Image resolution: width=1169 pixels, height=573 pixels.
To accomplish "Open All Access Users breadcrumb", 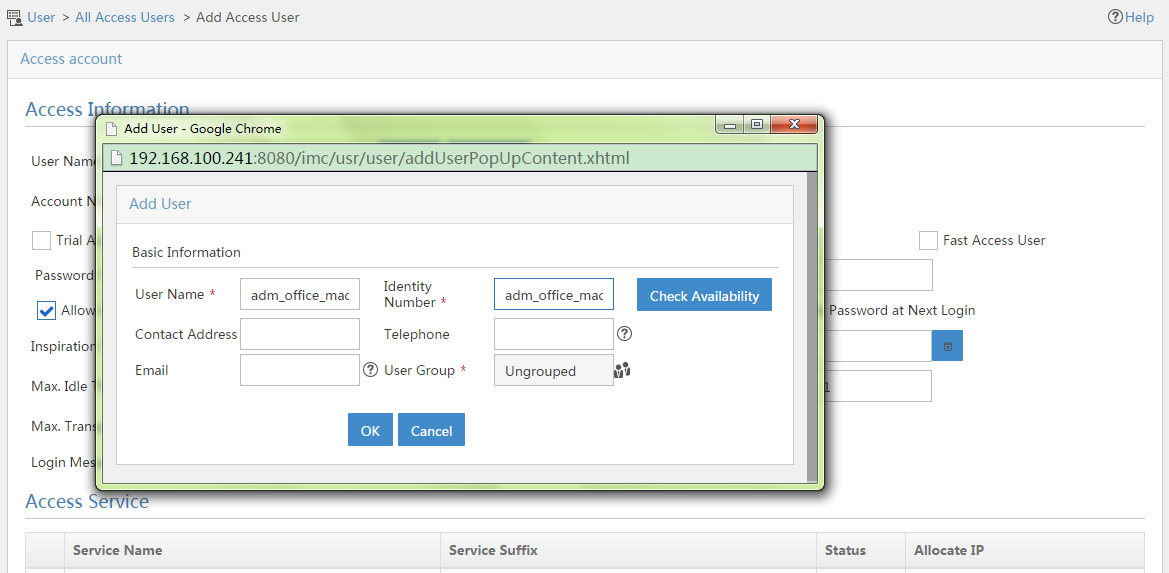I will tap(125, 16).
